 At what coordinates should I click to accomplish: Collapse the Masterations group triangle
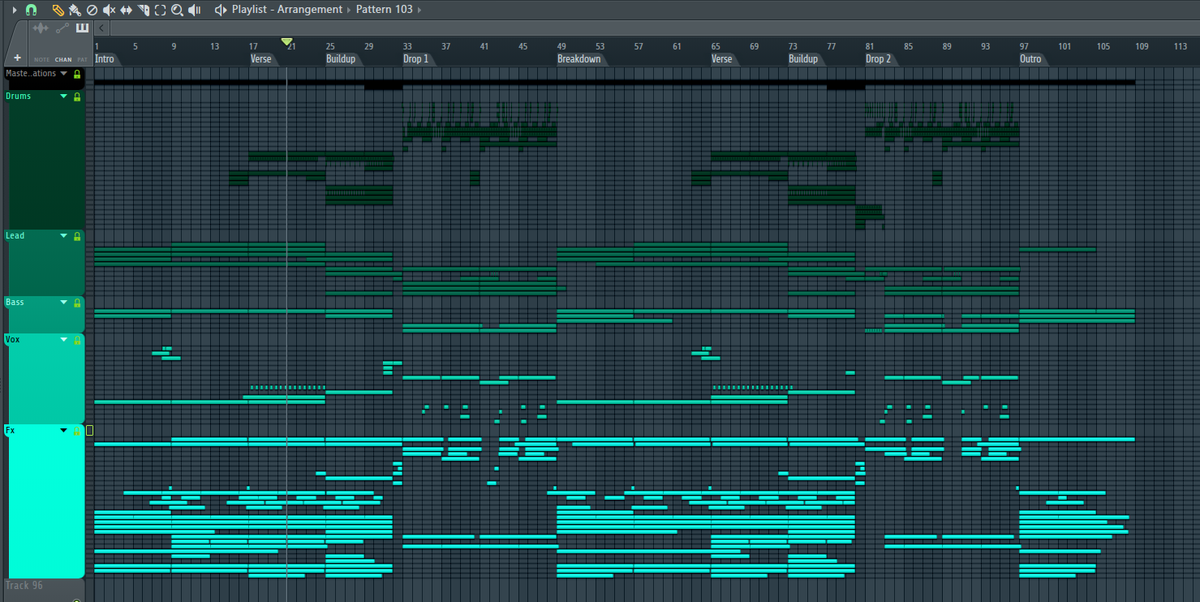pyautogui.click(x=64, y=74)
